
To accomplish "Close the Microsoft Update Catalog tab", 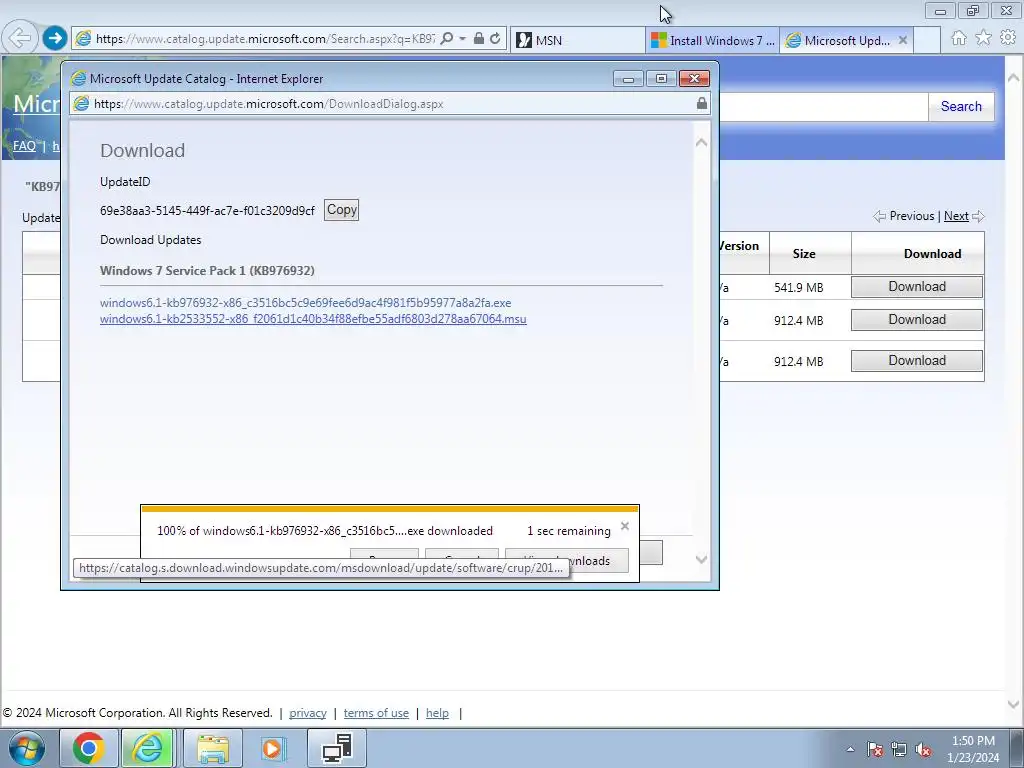I will tap(903, 40).
